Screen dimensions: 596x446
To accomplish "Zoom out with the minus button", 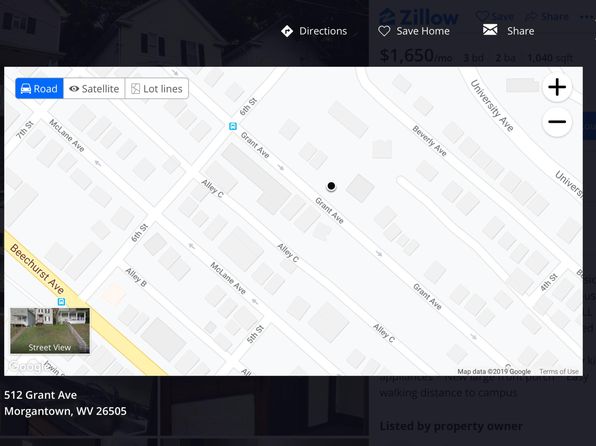I will click(x=557, y=122).
